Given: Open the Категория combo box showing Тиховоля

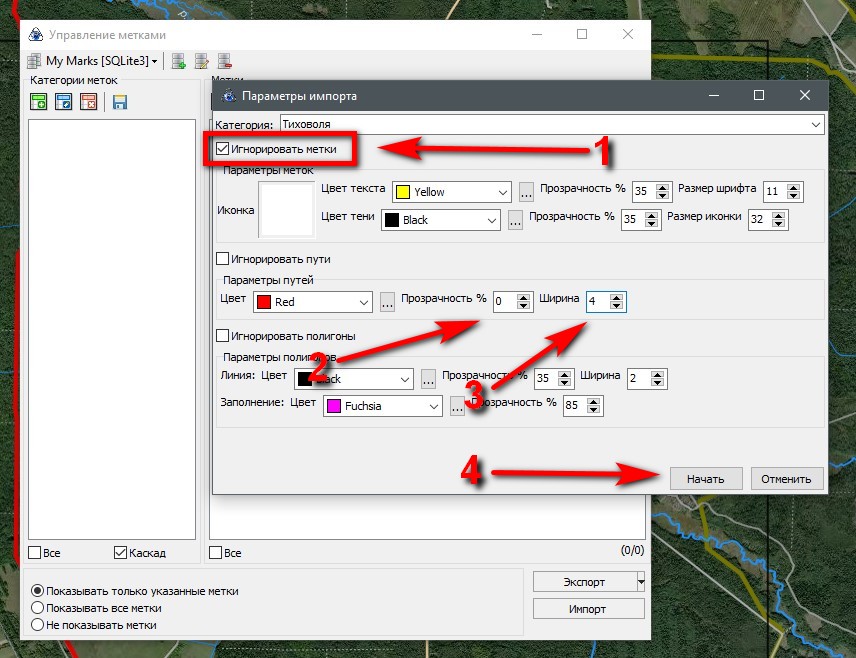Looking at the screenshot, I should tap(552, 124).
